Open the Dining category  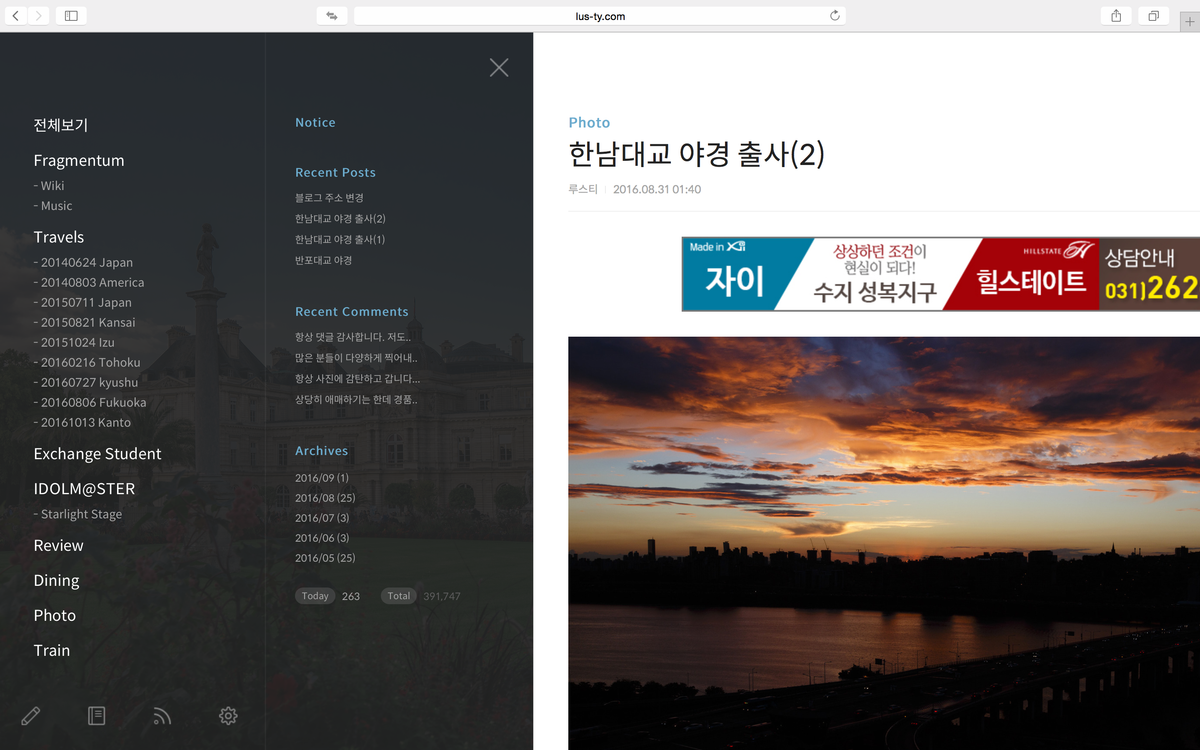[56, 581]
